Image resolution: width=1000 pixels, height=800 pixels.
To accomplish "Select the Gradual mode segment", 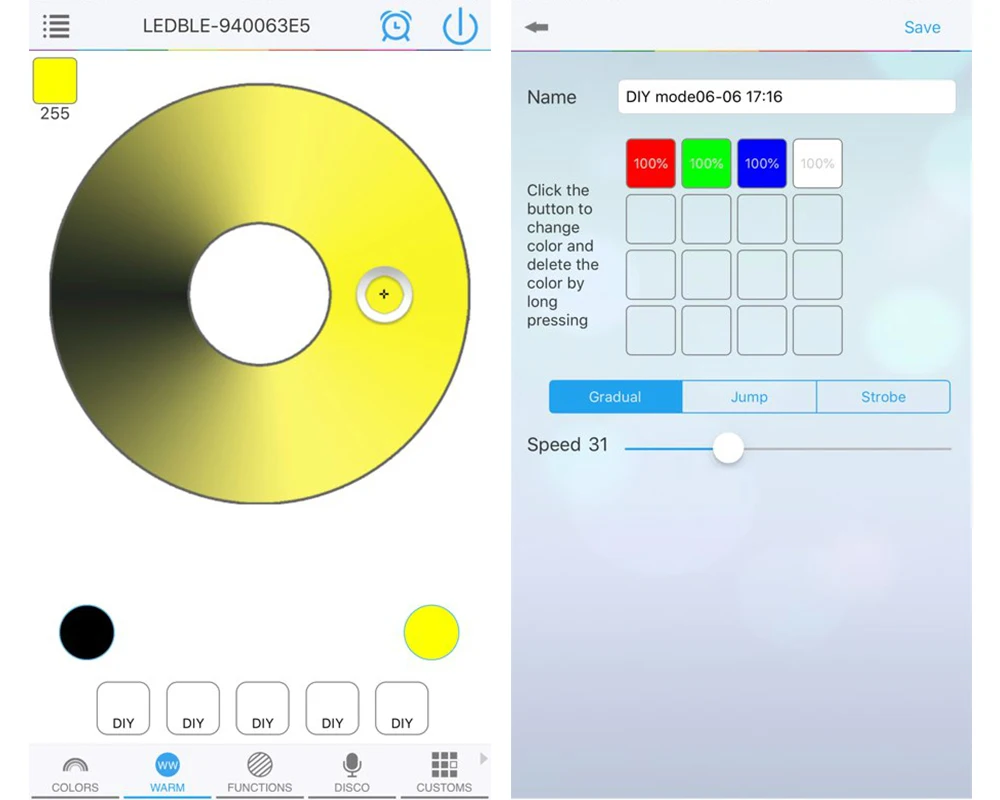I will (x=615, y=397).
